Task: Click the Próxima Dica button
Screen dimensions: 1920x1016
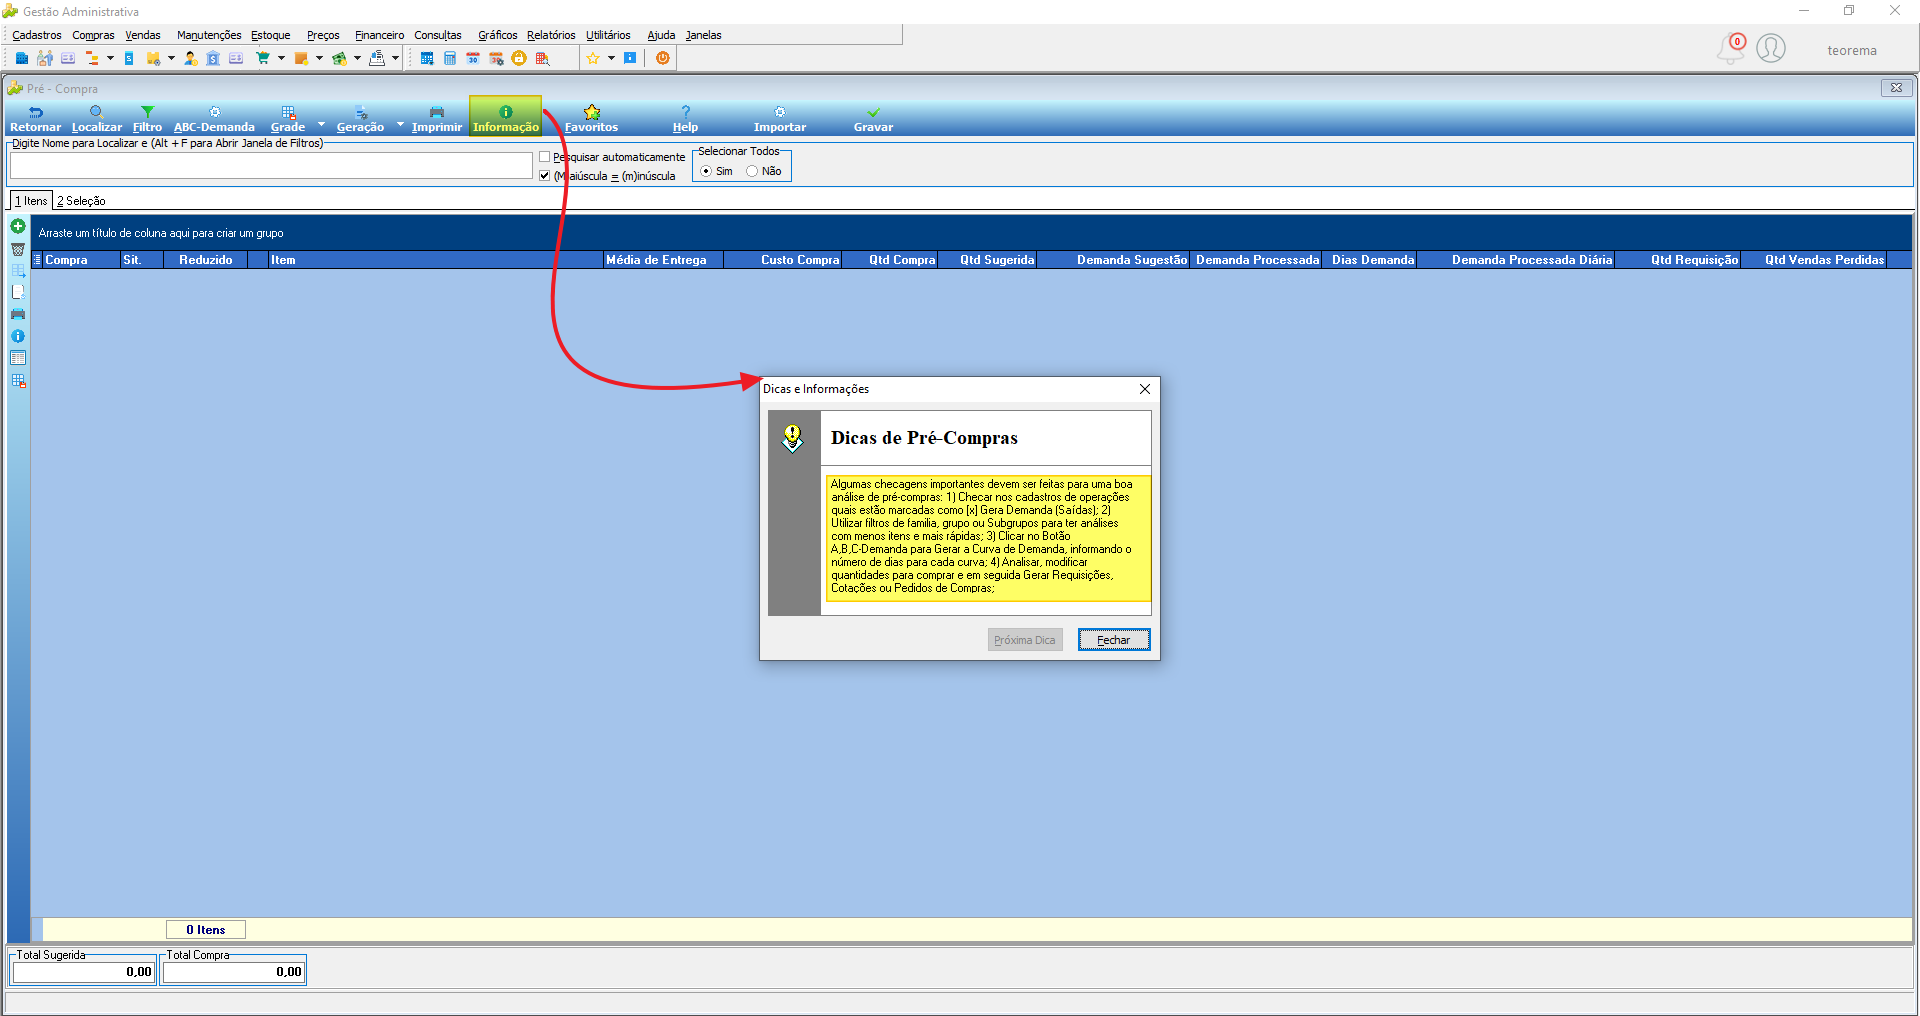Action: (1025, 640)
